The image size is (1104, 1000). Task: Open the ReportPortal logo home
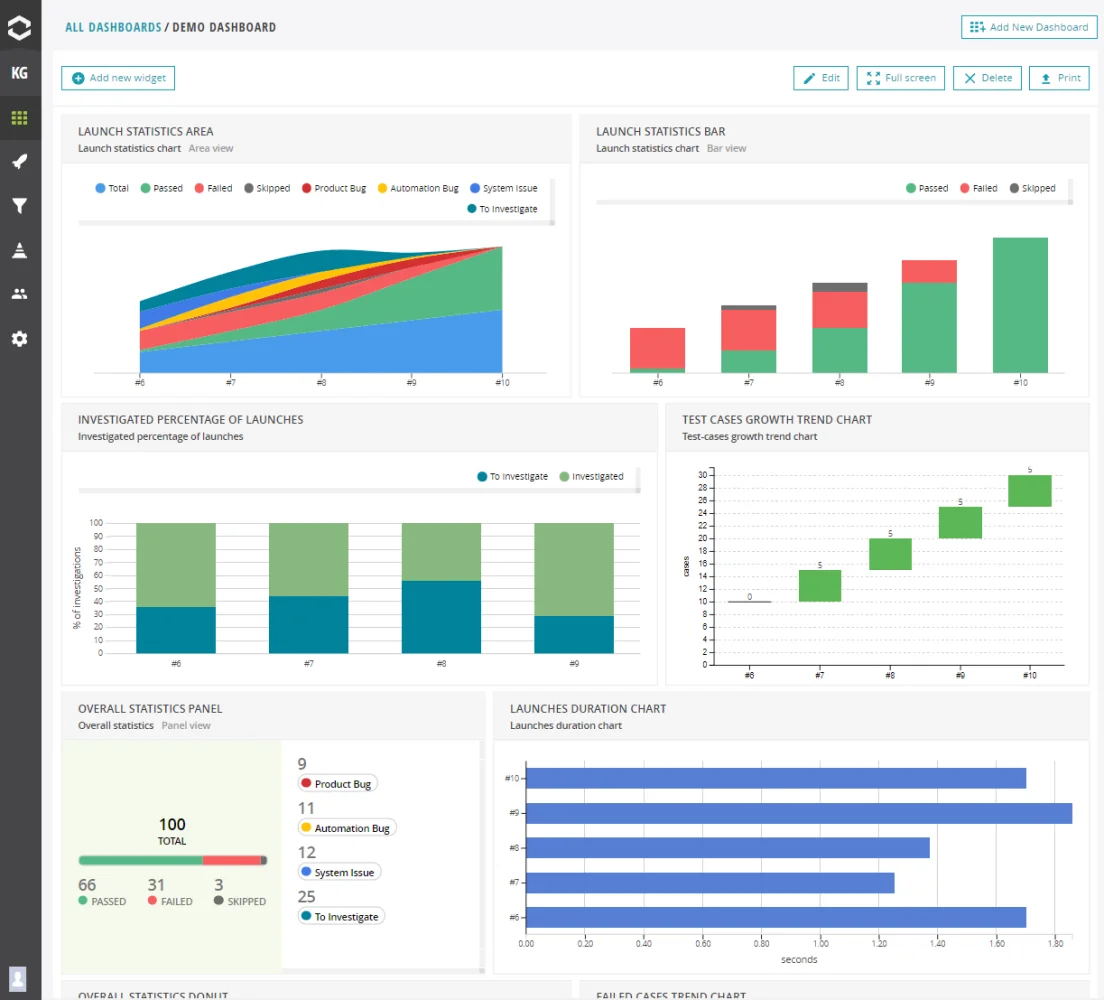pos(20,27)
